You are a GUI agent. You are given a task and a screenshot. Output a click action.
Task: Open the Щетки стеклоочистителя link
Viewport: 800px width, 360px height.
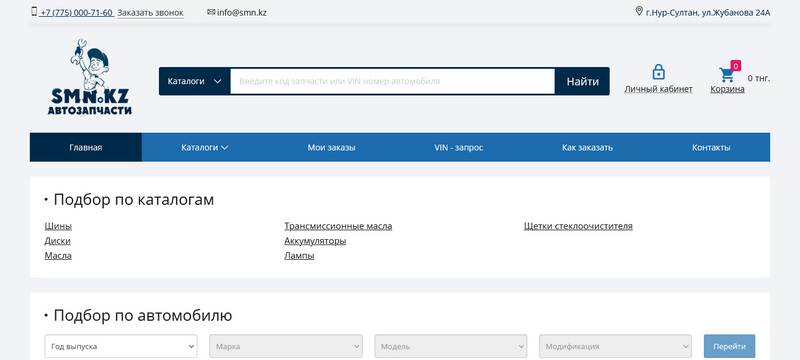point(578,226)
